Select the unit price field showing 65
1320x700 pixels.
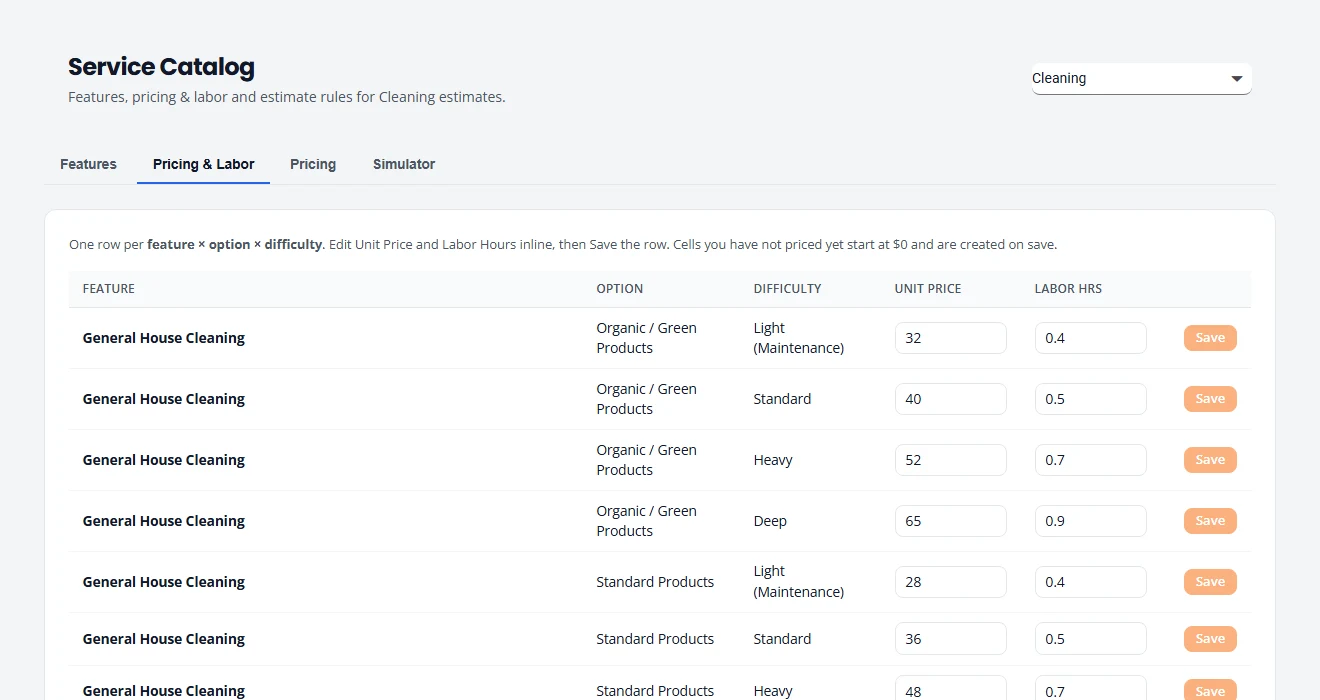(x=950, y=521)
